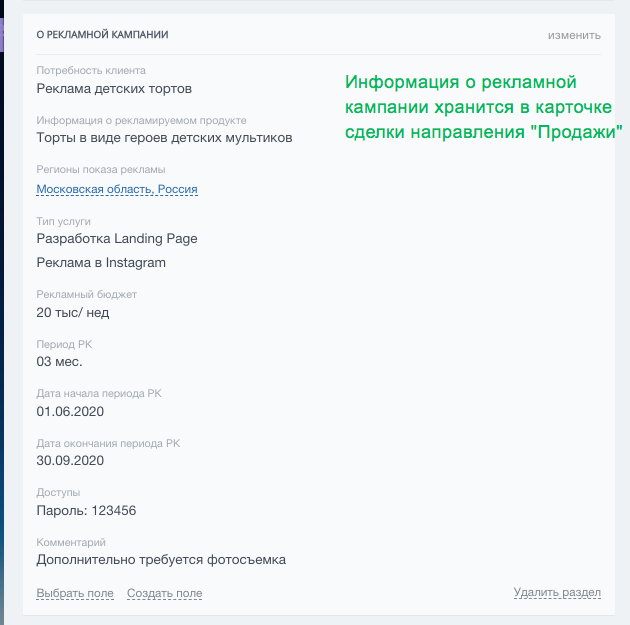This screenshot has width=630, height=625.
Task: Open the 'Московская область, Россия' region link
Action: pos(117,189)
